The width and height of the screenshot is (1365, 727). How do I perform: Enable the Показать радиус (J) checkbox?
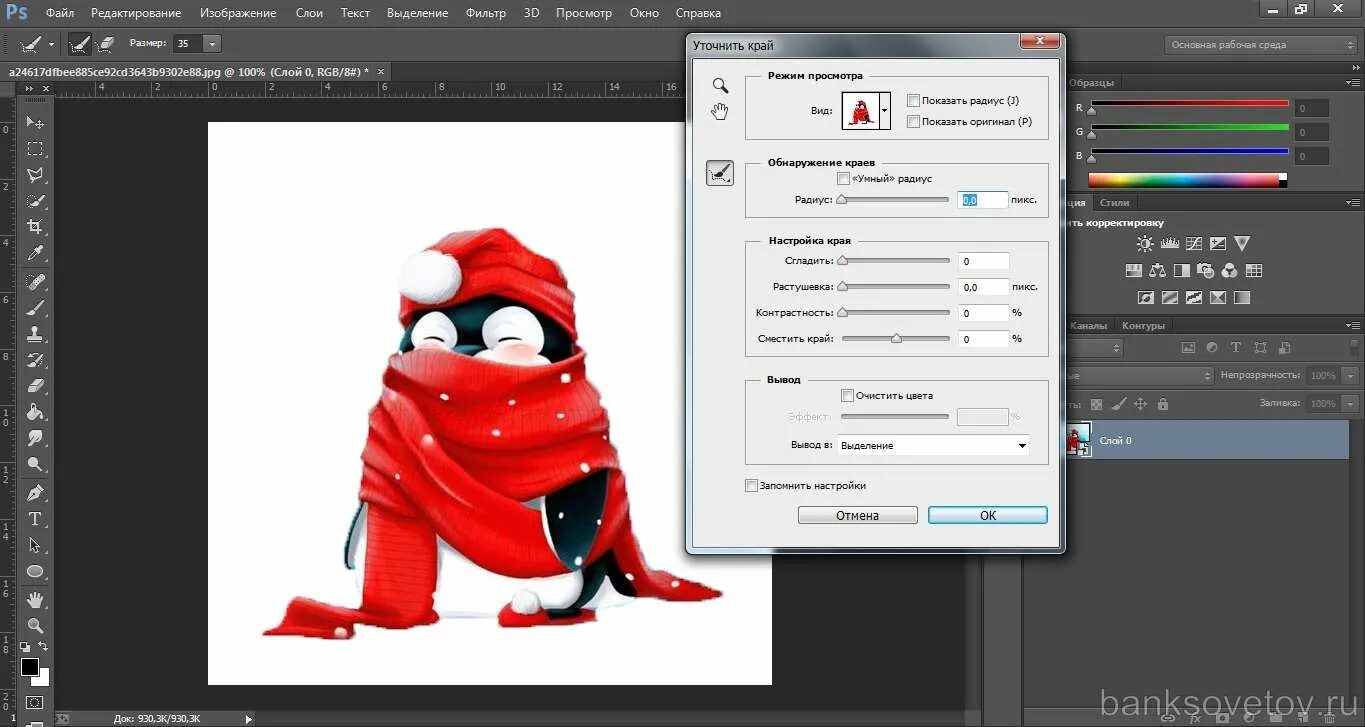pyautogui.click(x=913, y=100)
